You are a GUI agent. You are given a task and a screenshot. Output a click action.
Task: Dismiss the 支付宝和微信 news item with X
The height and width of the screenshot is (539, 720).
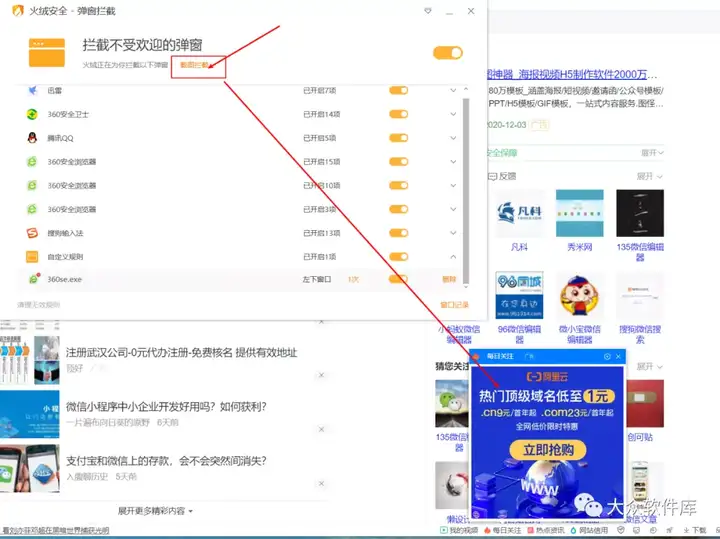pos(321,483)
